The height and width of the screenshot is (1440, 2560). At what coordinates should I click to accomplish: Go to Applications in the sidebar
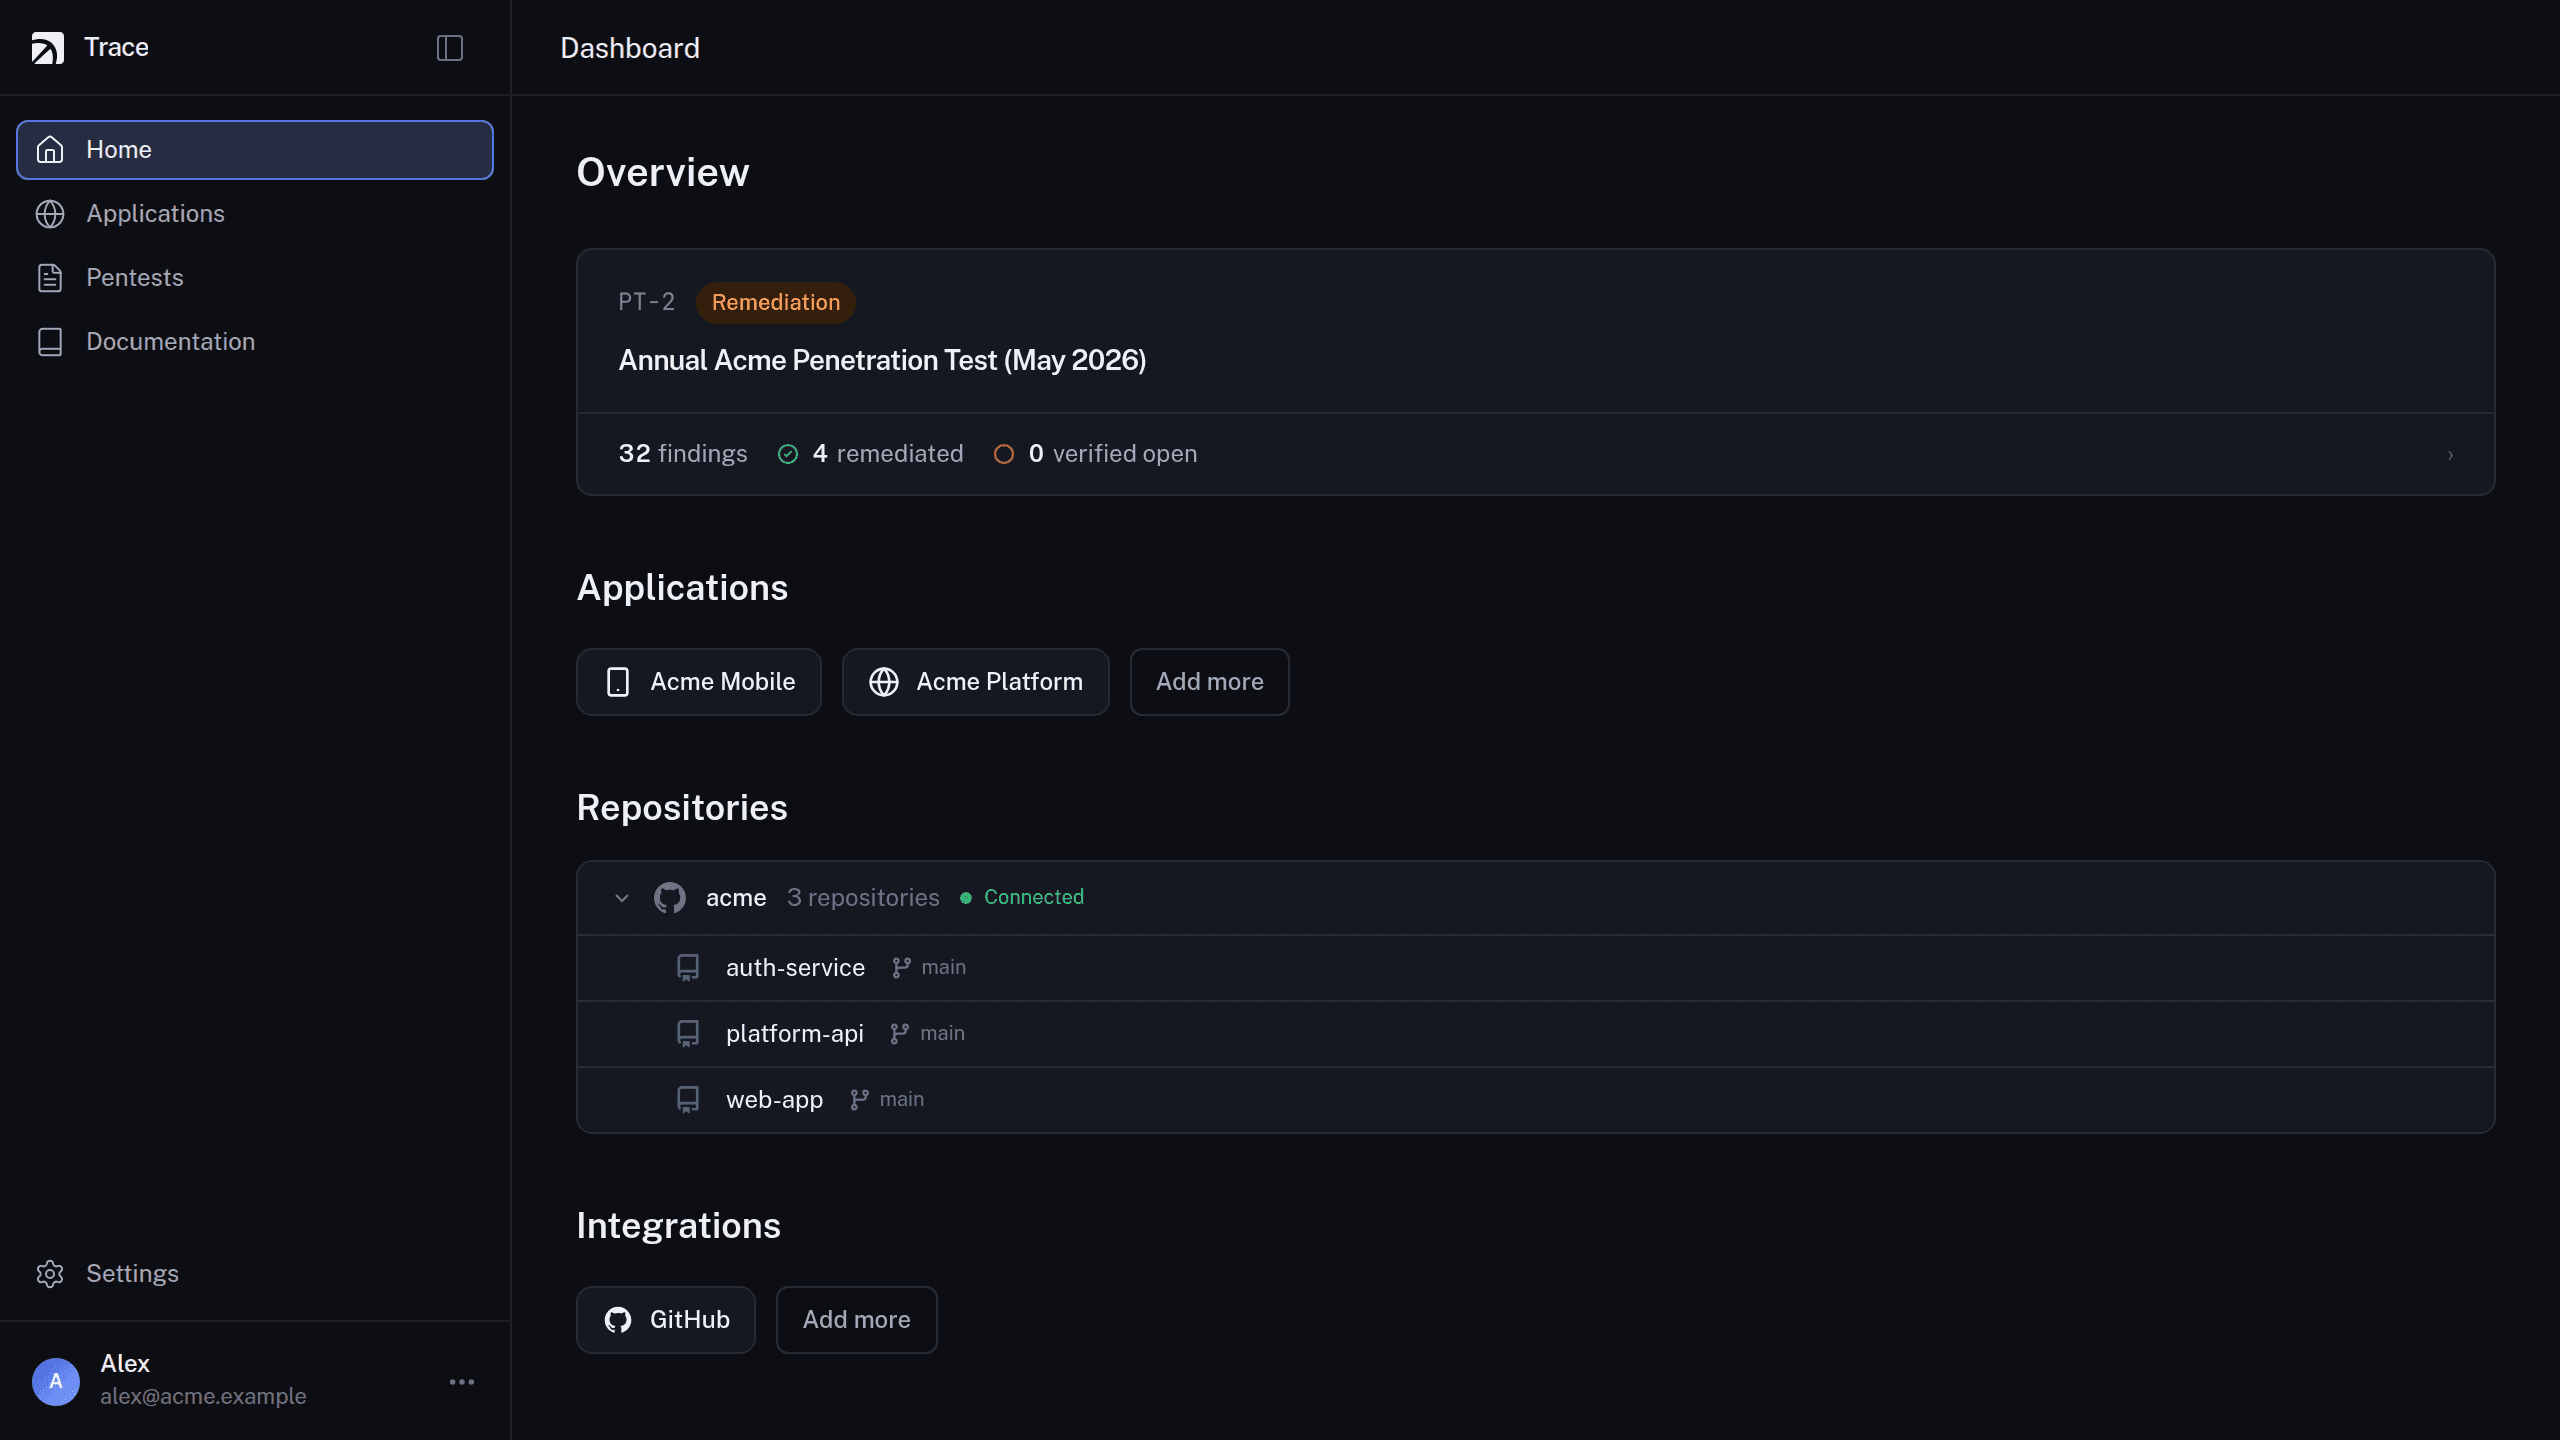coord(255,214)
